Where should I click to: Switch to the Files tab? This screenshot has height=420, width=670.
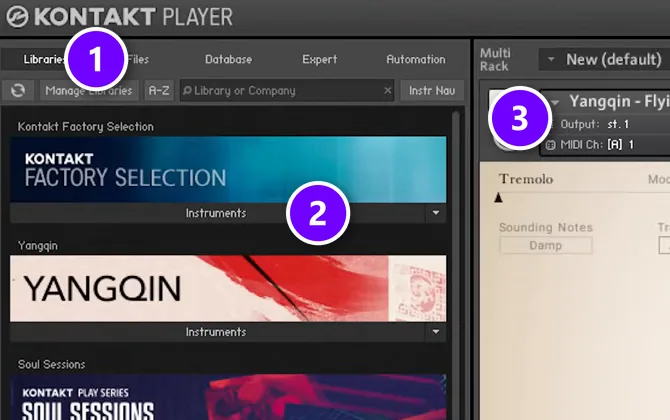[138, 59]
